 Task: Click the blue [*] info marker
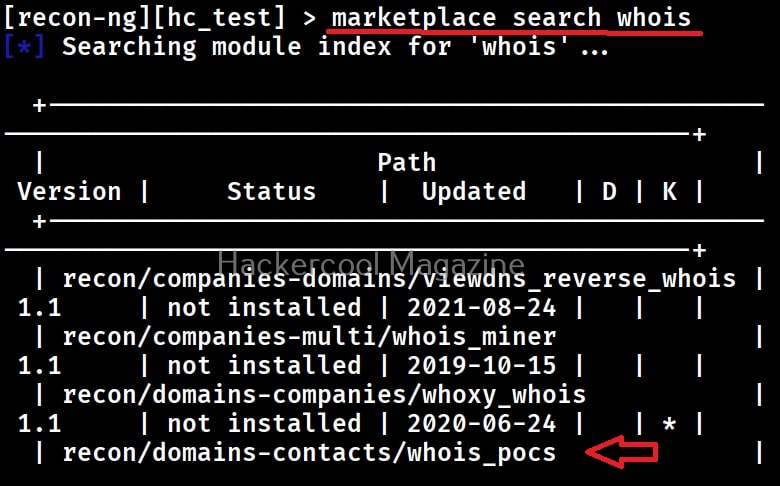click(x=24, y=47)
